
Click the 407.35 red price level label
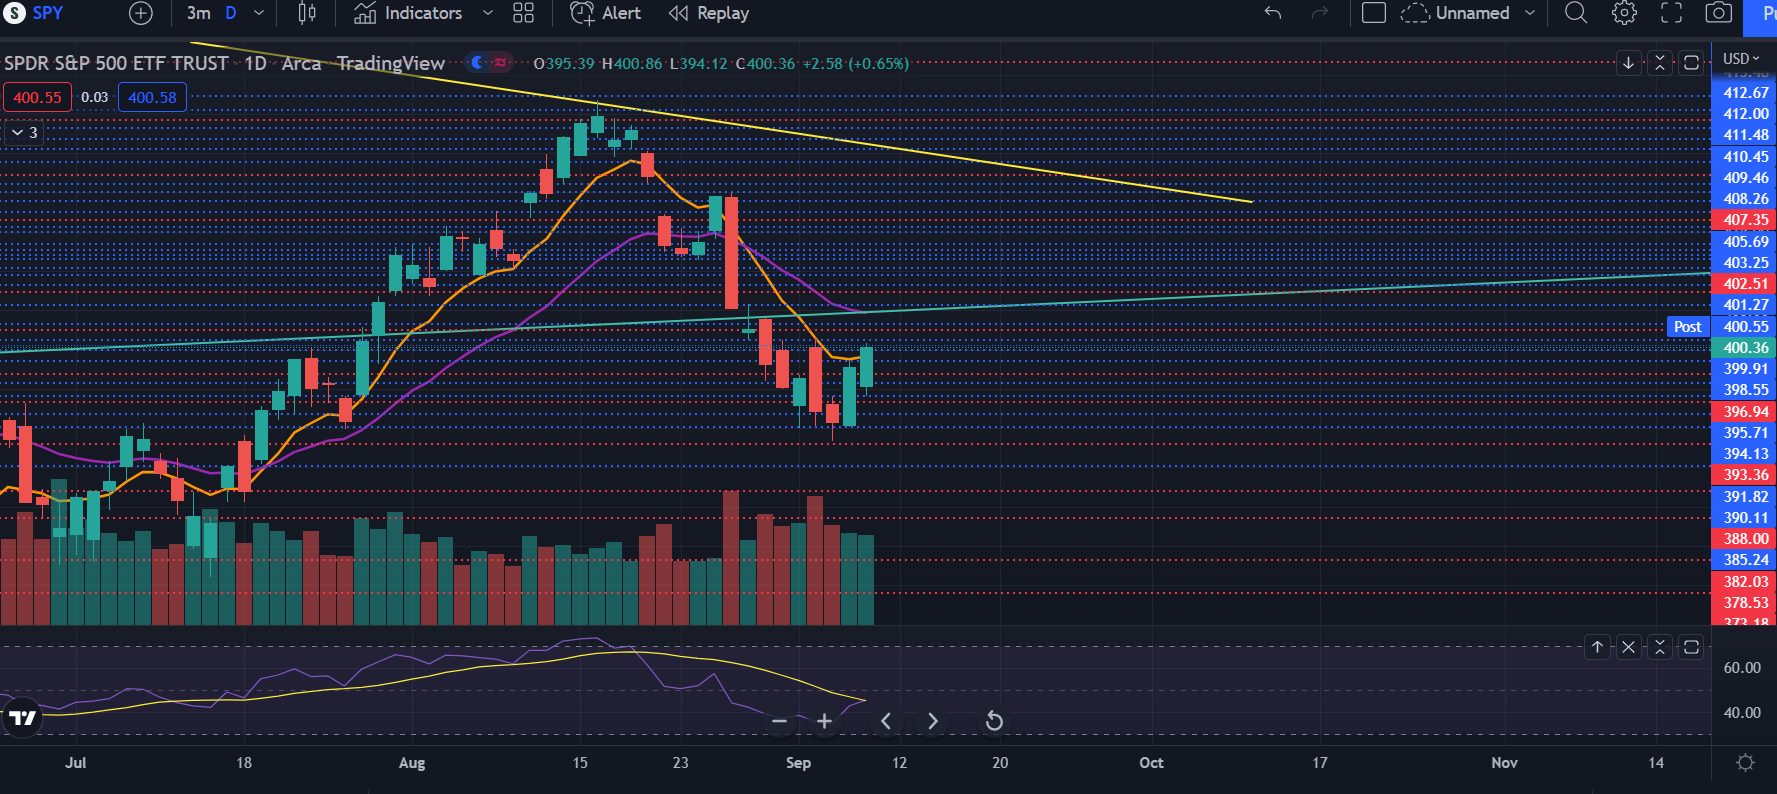click(x=1745, y=220)
